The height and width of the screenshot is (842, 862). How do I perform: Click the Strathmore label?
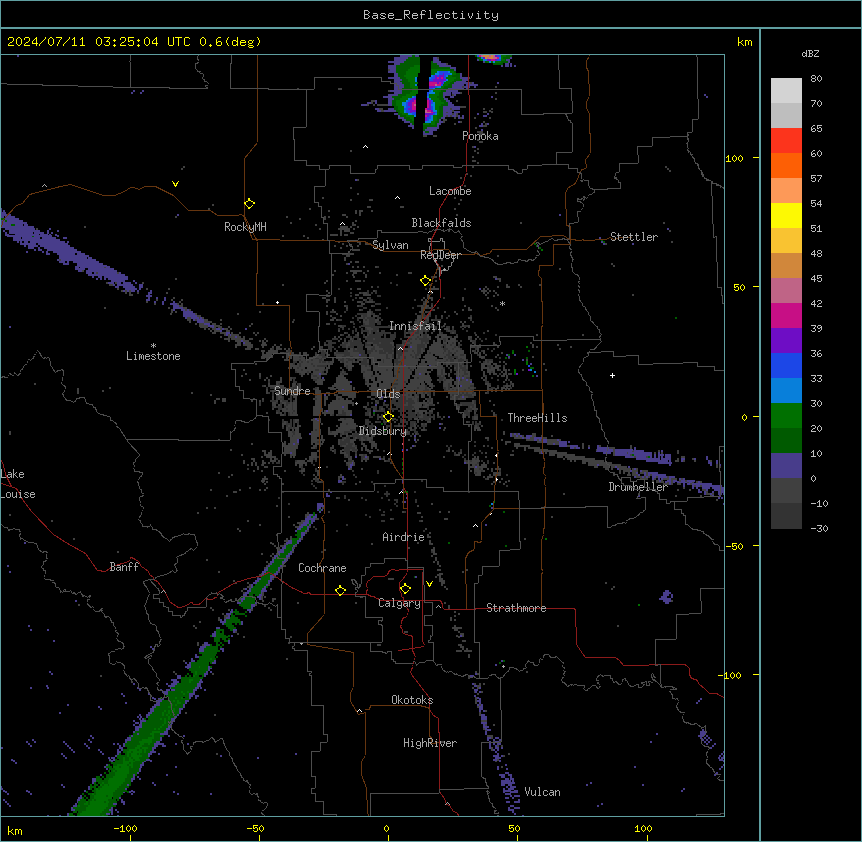pos(516,608)
